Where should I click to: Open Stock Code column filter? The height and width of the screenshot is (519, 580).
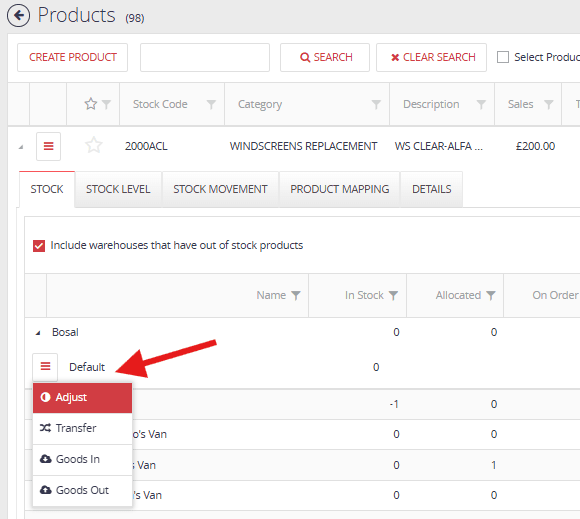[x=211, y=105]
